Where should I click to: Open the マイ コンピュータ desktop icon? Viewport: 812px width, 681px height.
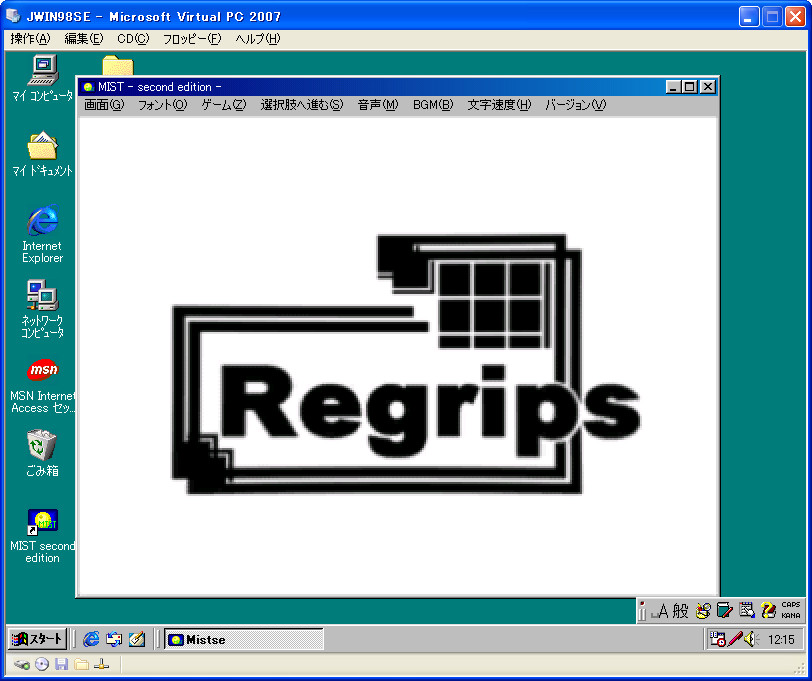pyautogui.click(x=42, y=70)
